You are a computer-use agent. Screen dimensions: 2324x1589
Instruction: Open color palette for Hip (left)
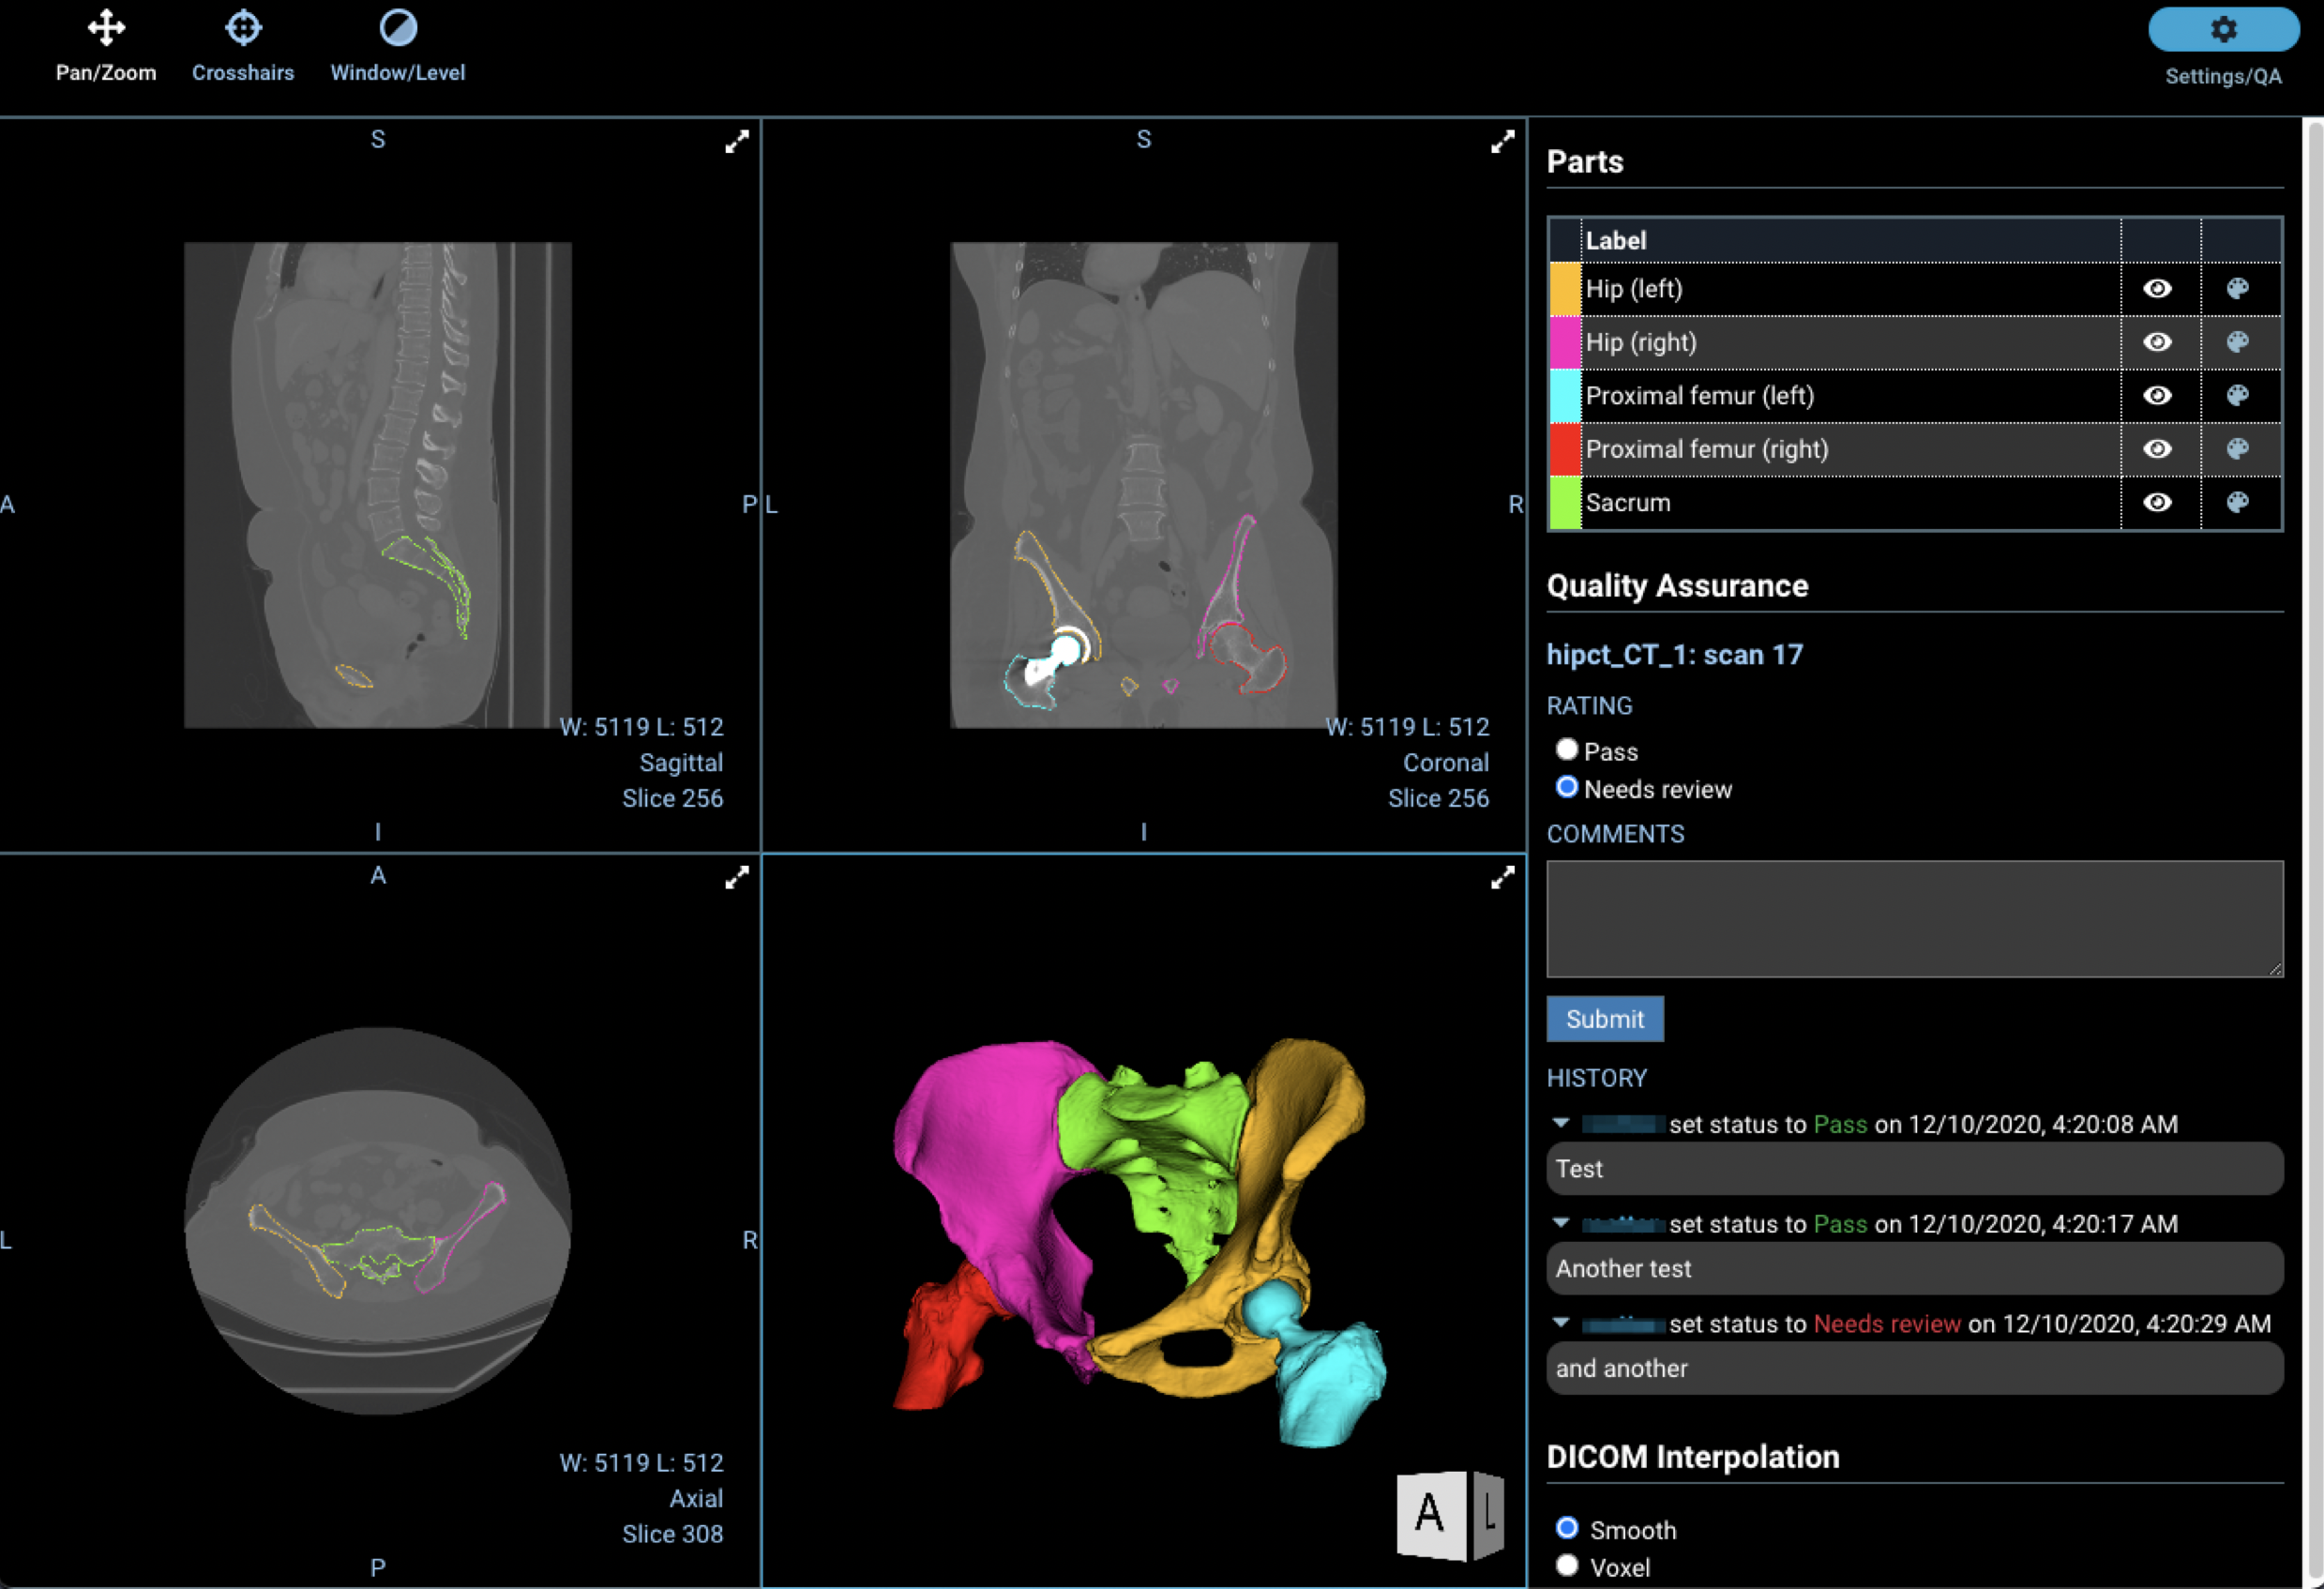(2238, 289)
